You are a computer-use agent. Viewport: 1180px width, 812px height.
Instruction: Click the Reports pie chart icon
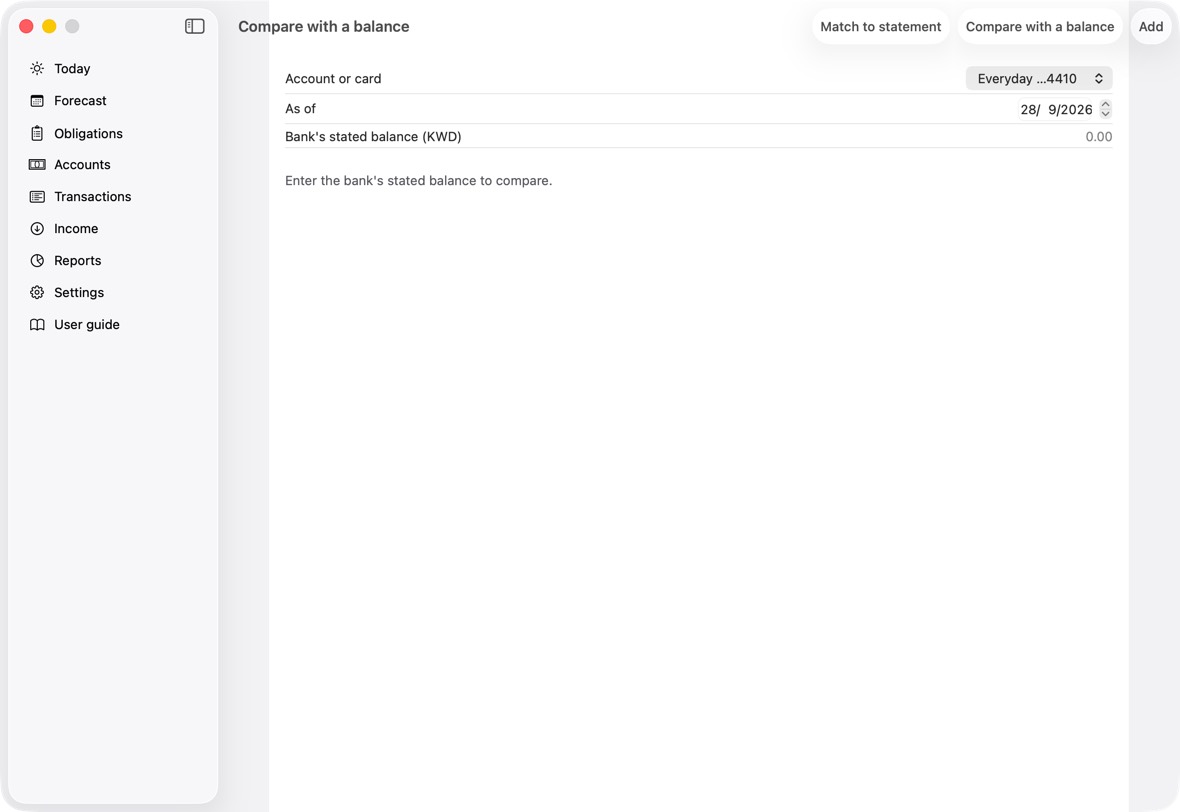pos(37,260)
